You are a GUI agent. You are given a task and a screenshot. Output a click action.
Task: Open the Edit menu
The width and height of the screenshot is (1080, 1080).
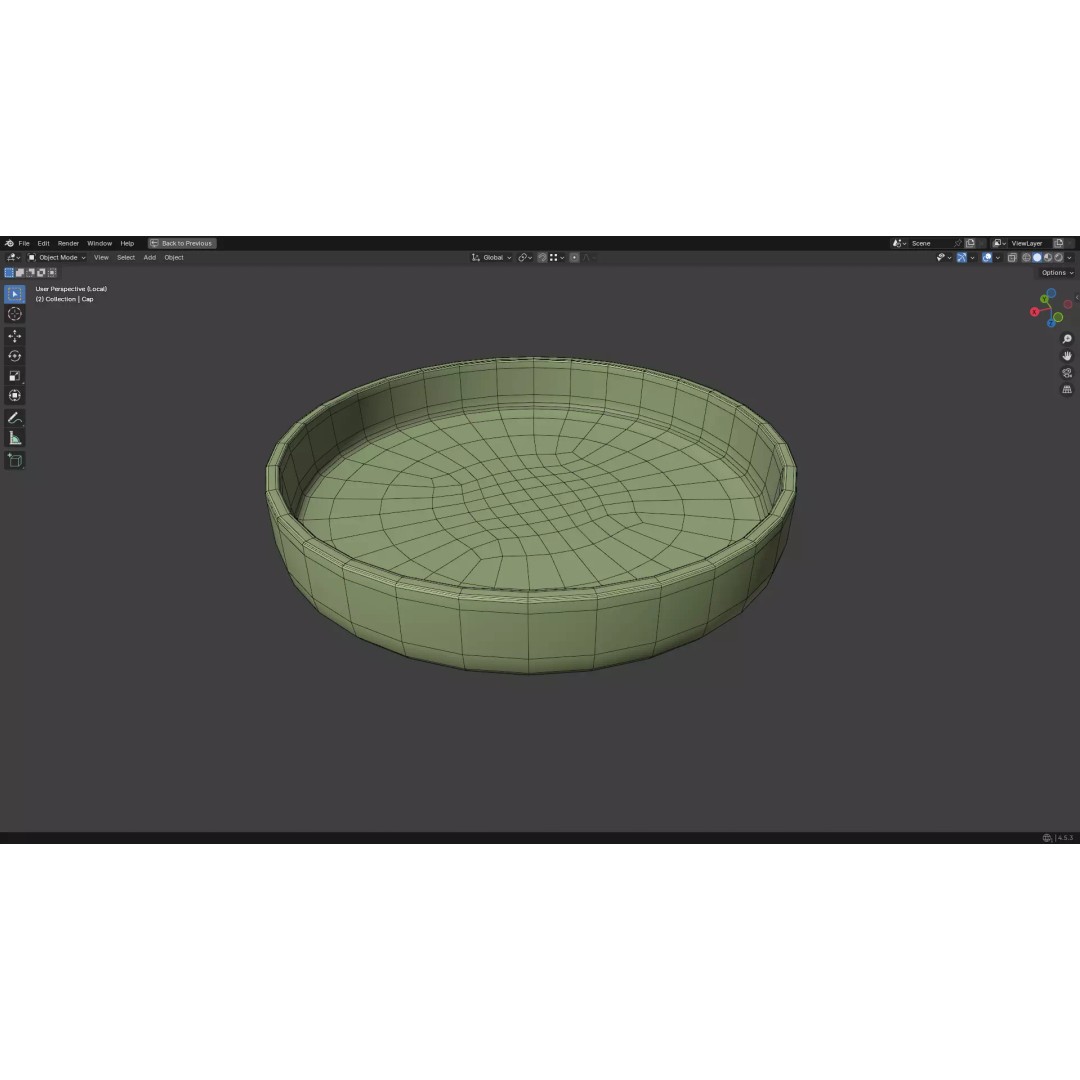[x=43, y=243]
